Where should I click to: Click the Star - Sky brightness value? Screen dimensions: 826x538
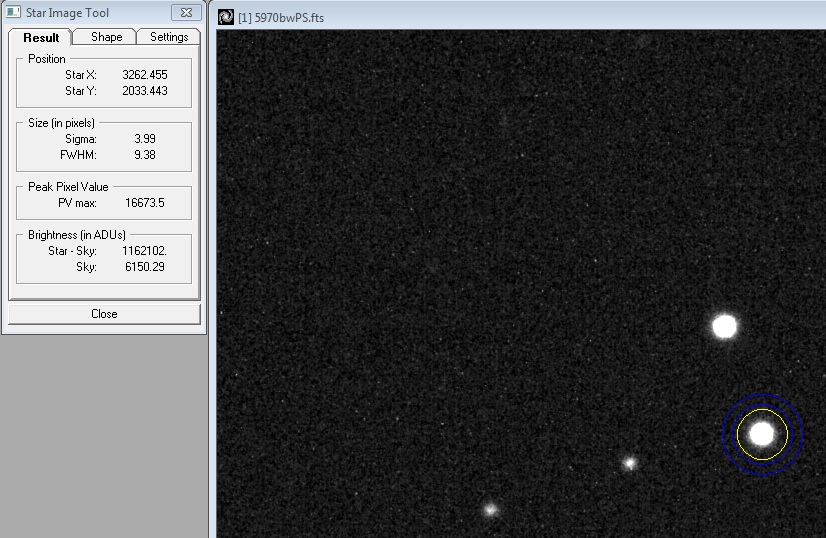point(144,251)
